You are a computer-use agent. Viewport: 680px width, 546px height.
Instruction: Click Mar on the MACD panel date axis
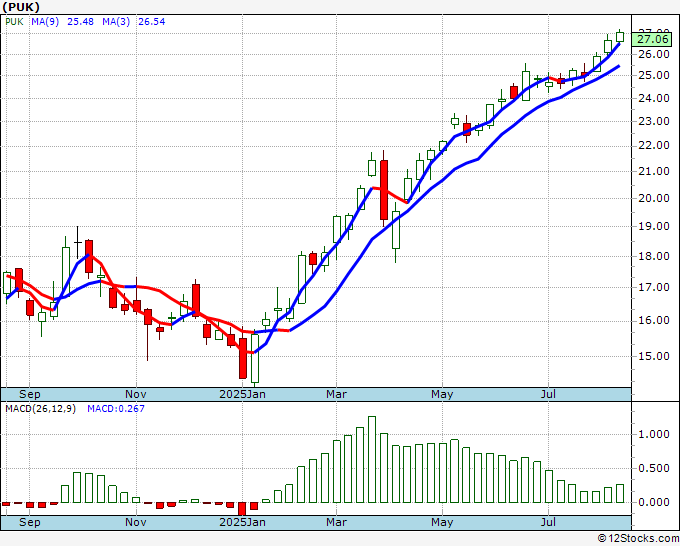click(337, 522)
